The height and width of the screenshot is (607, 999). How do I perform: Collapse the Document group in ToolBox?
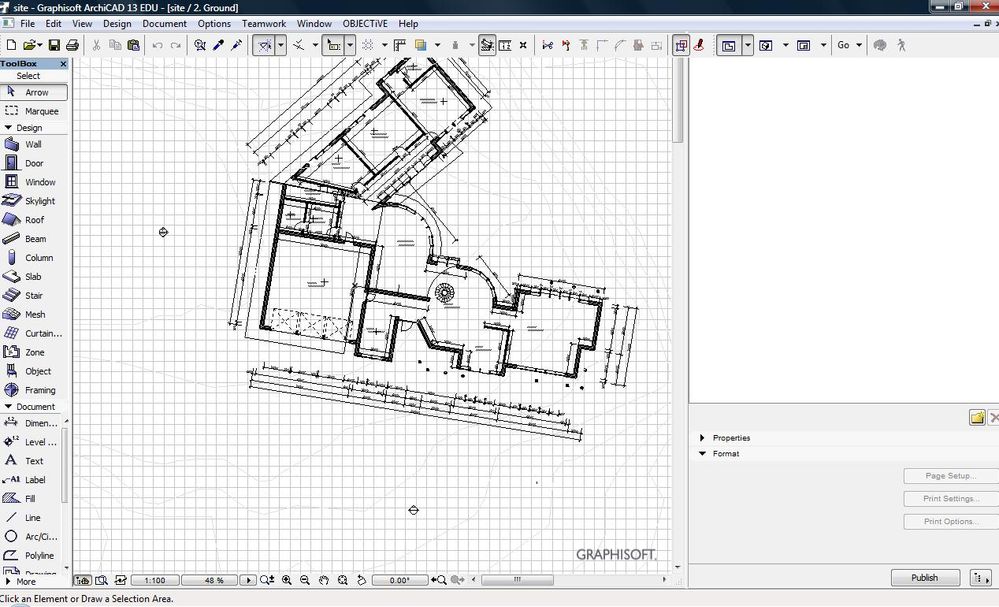coord(8,406)
